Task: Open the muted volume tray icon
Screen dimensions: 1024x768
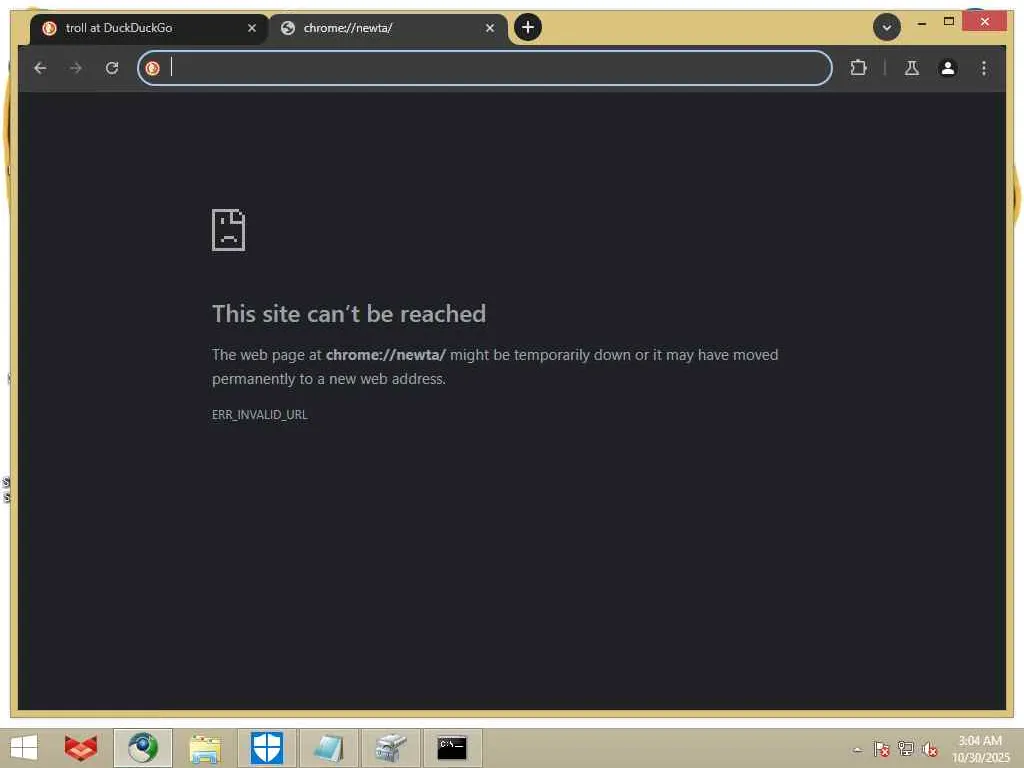Action: 929,749
